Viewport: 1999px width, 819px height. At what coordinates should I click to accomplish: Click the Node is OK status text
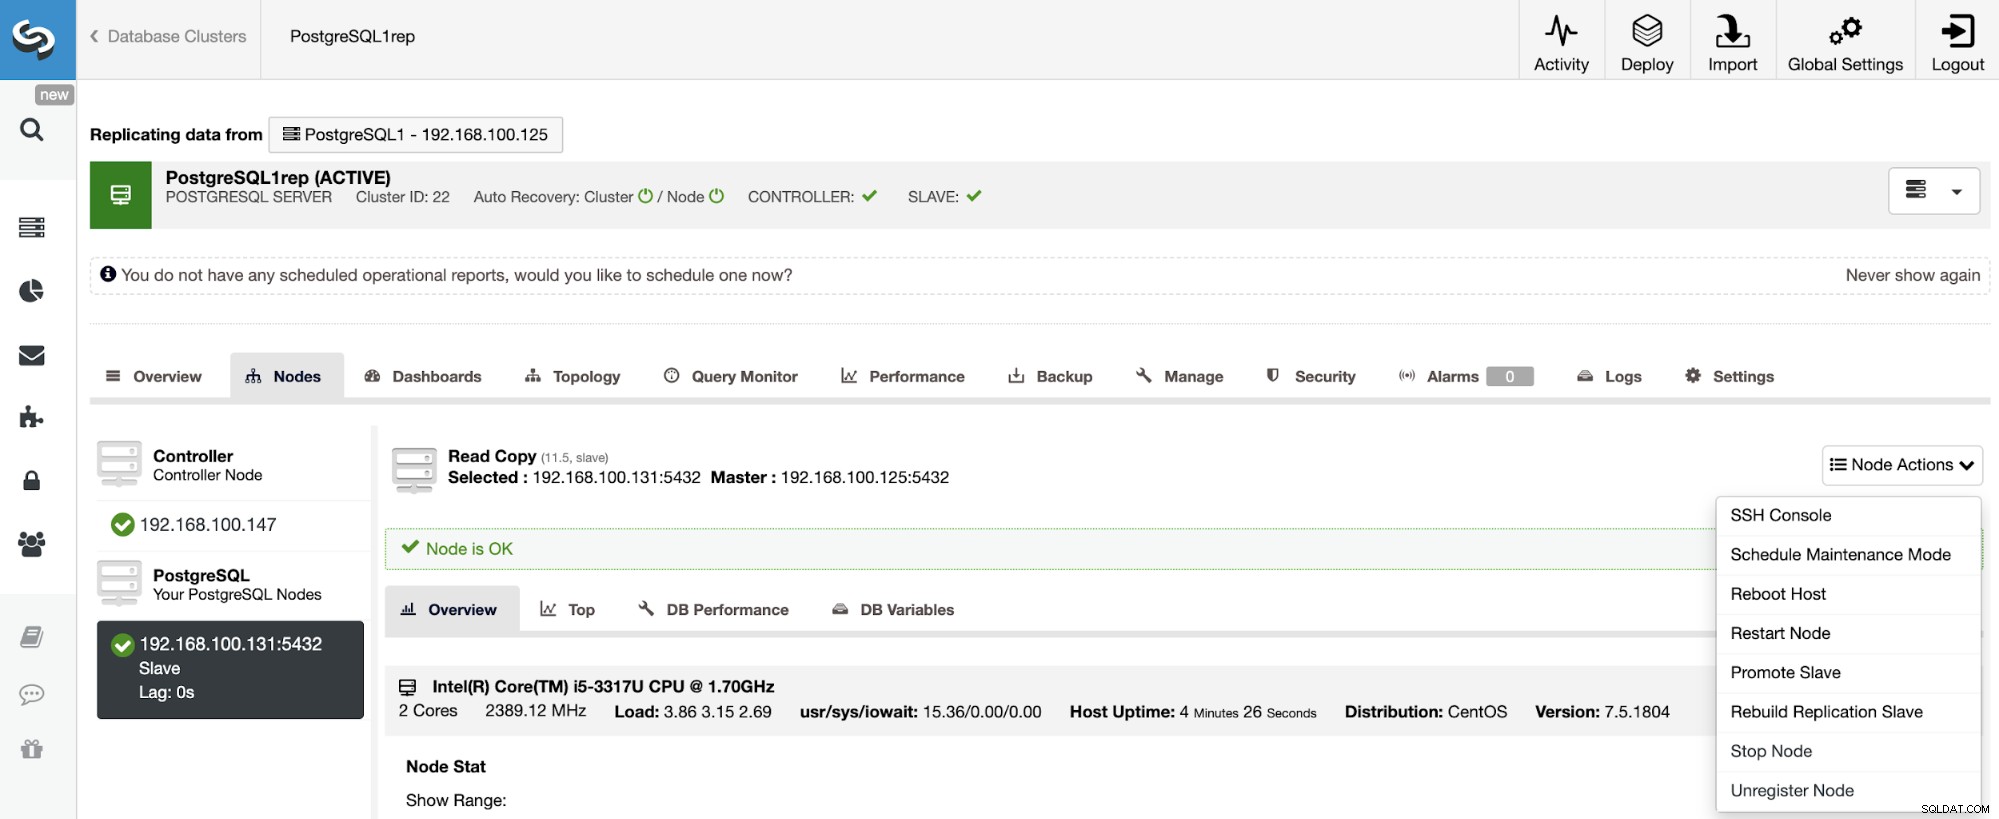pyautogui.click(x=469, y=549)
